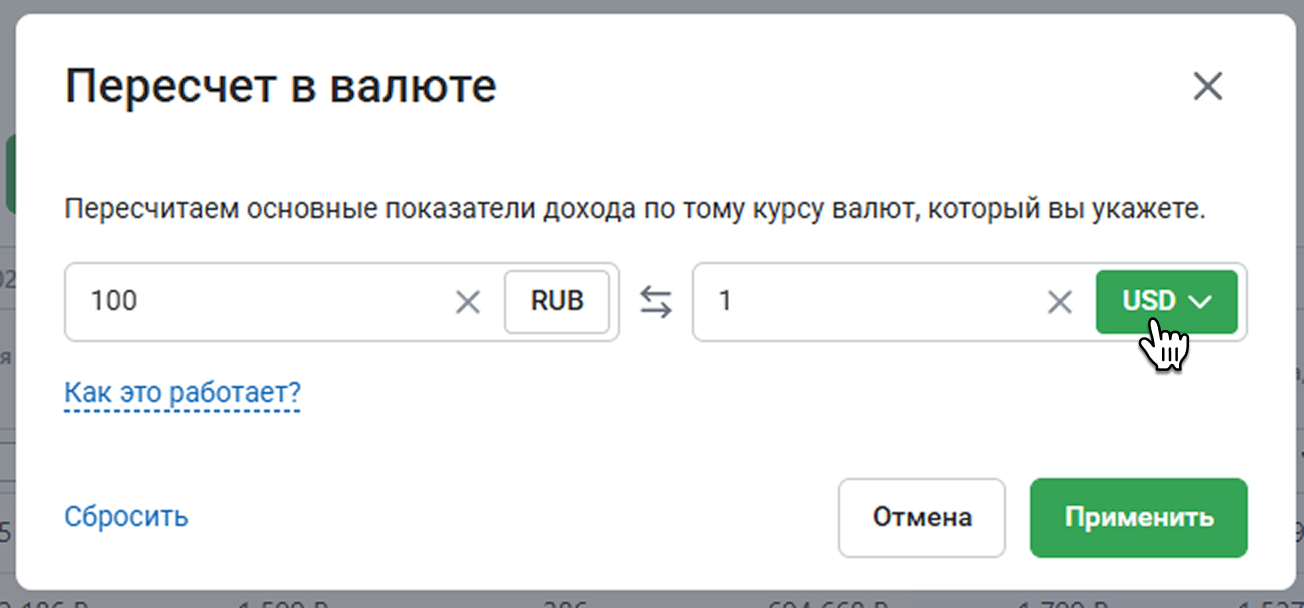Click the chevron arrow beside USD

pyautogui.click(x=1200, y=301)
